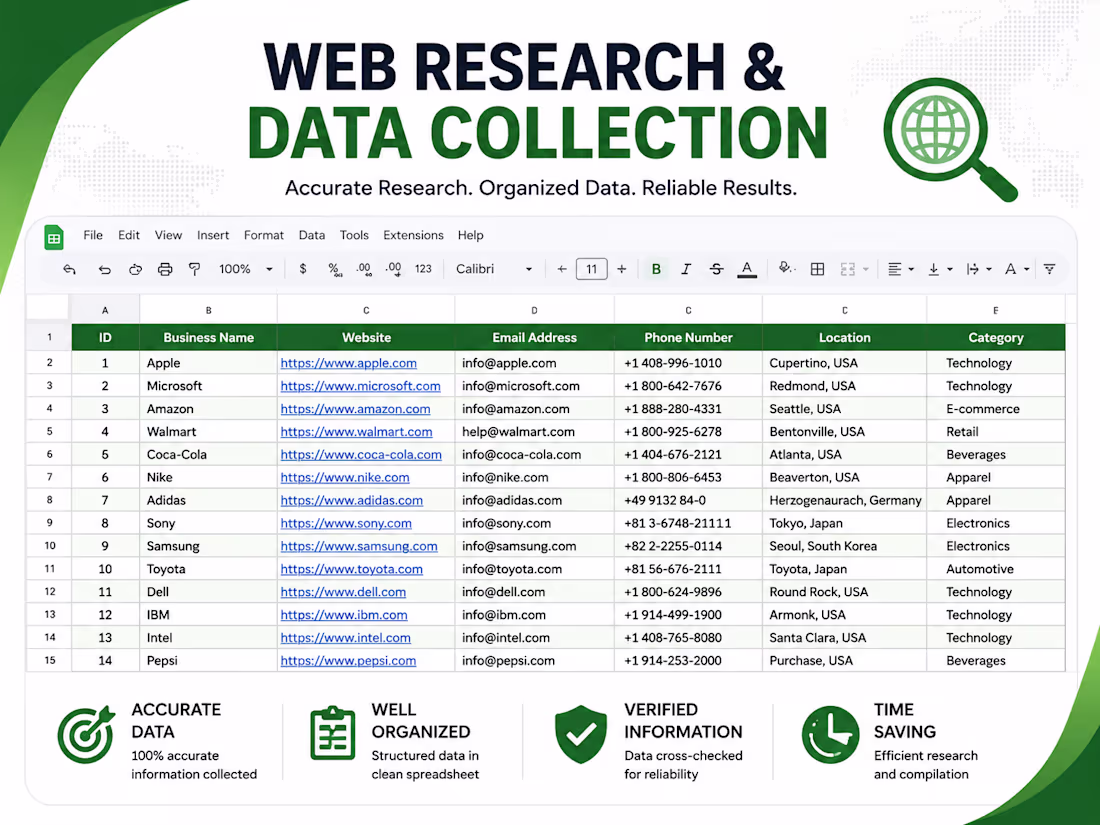Viewport: 1100px width, 825px height.
Task: Decrease font size with minus arrow
Action: click(x=561, y=269)
